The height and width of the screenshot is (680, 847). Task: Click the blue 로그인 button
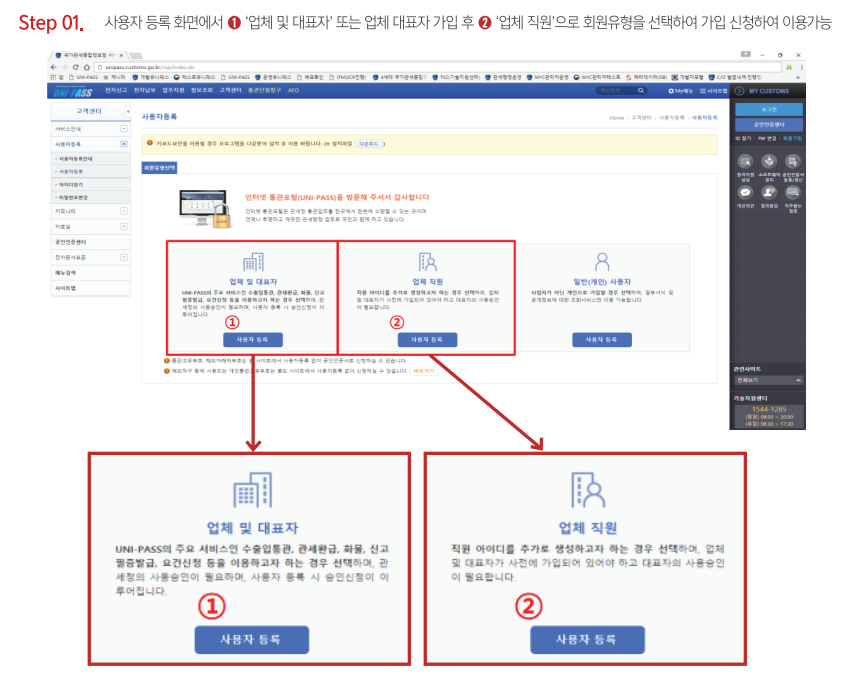[x=769, y=109]
